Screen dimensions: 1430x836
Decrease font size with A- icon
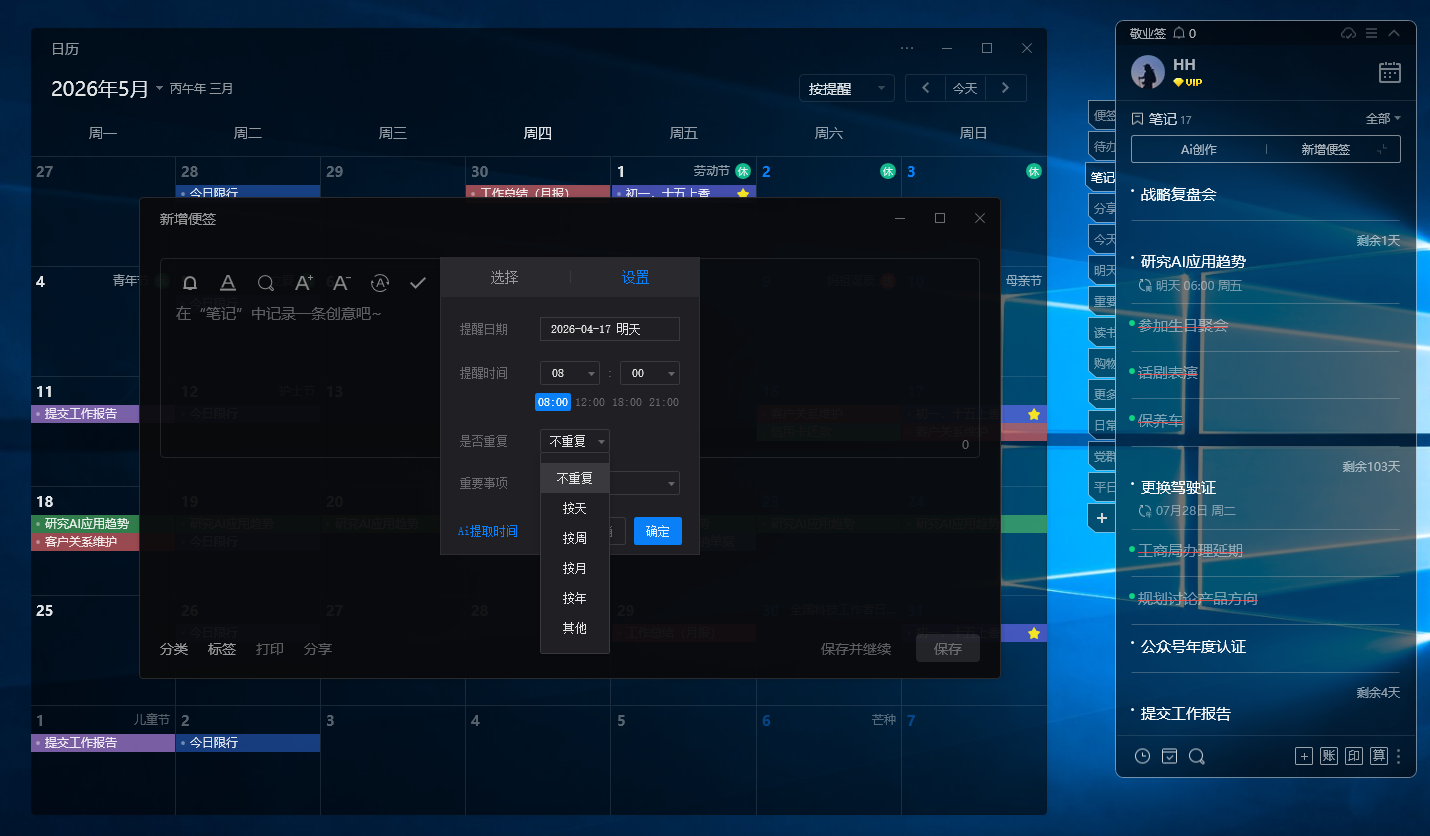pyautogui.click(x=342, y=283)
